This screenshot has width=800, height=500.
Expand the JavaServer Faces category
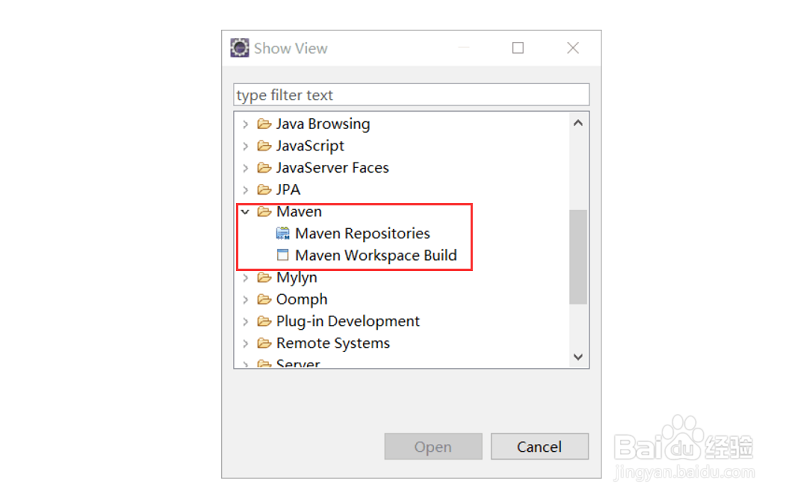246,168
